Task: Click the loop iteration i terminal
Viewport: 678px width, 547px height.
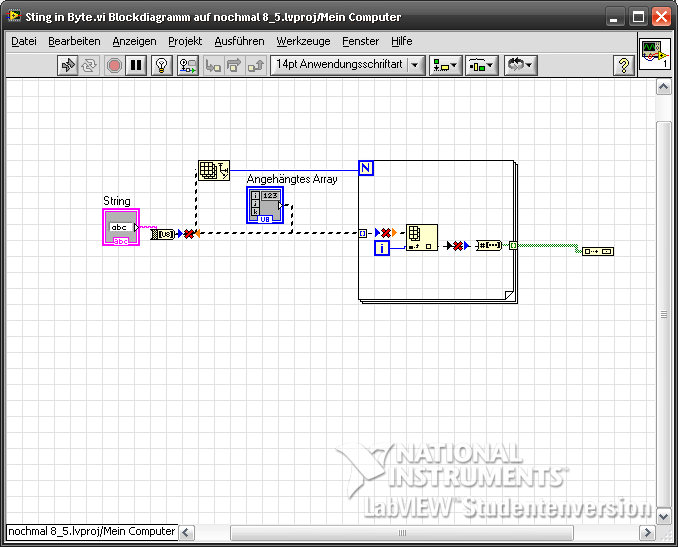Action: [382, 248]
